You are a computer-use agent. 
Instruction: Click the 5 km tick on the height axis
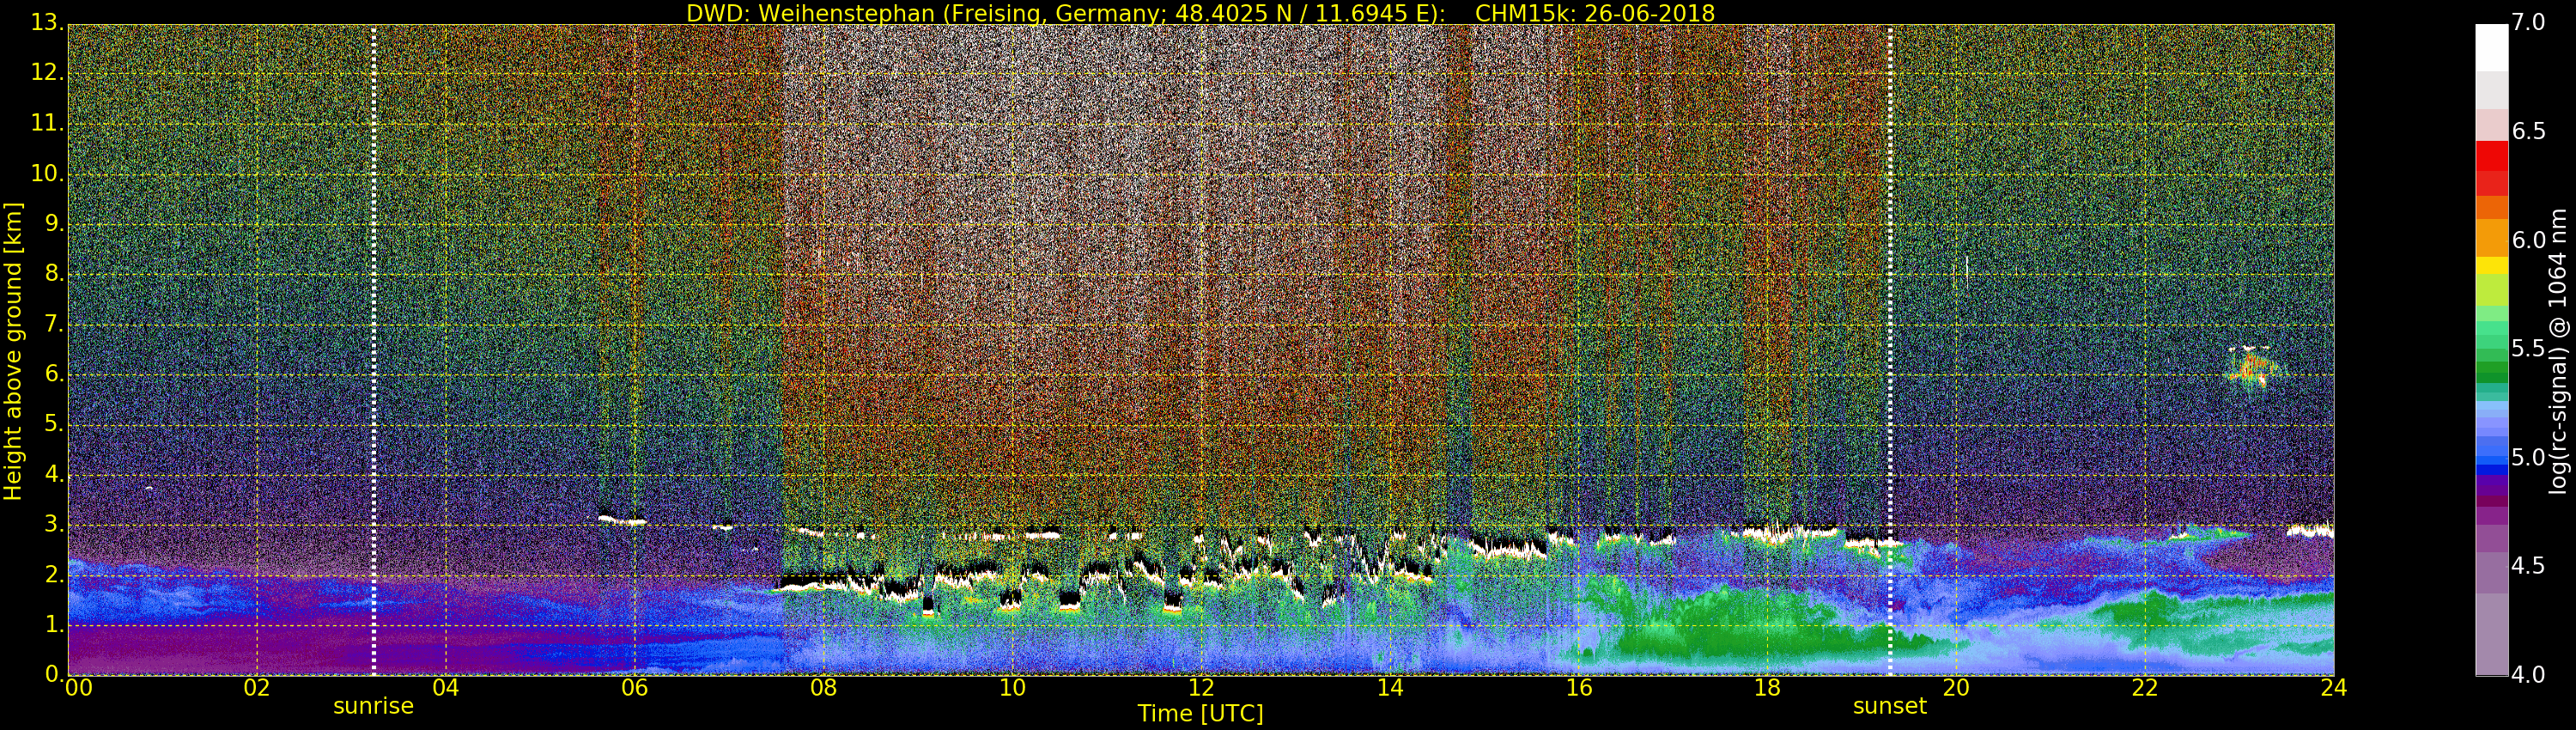54,424
